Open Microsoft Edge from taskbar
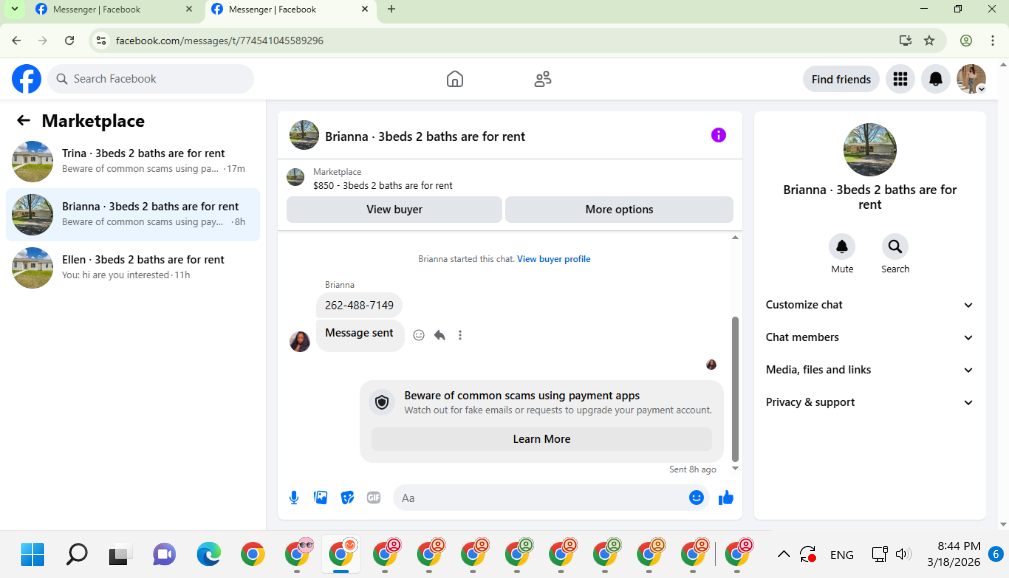Image resolution: width=1009 pixels, height=578 pixels. 208,554
